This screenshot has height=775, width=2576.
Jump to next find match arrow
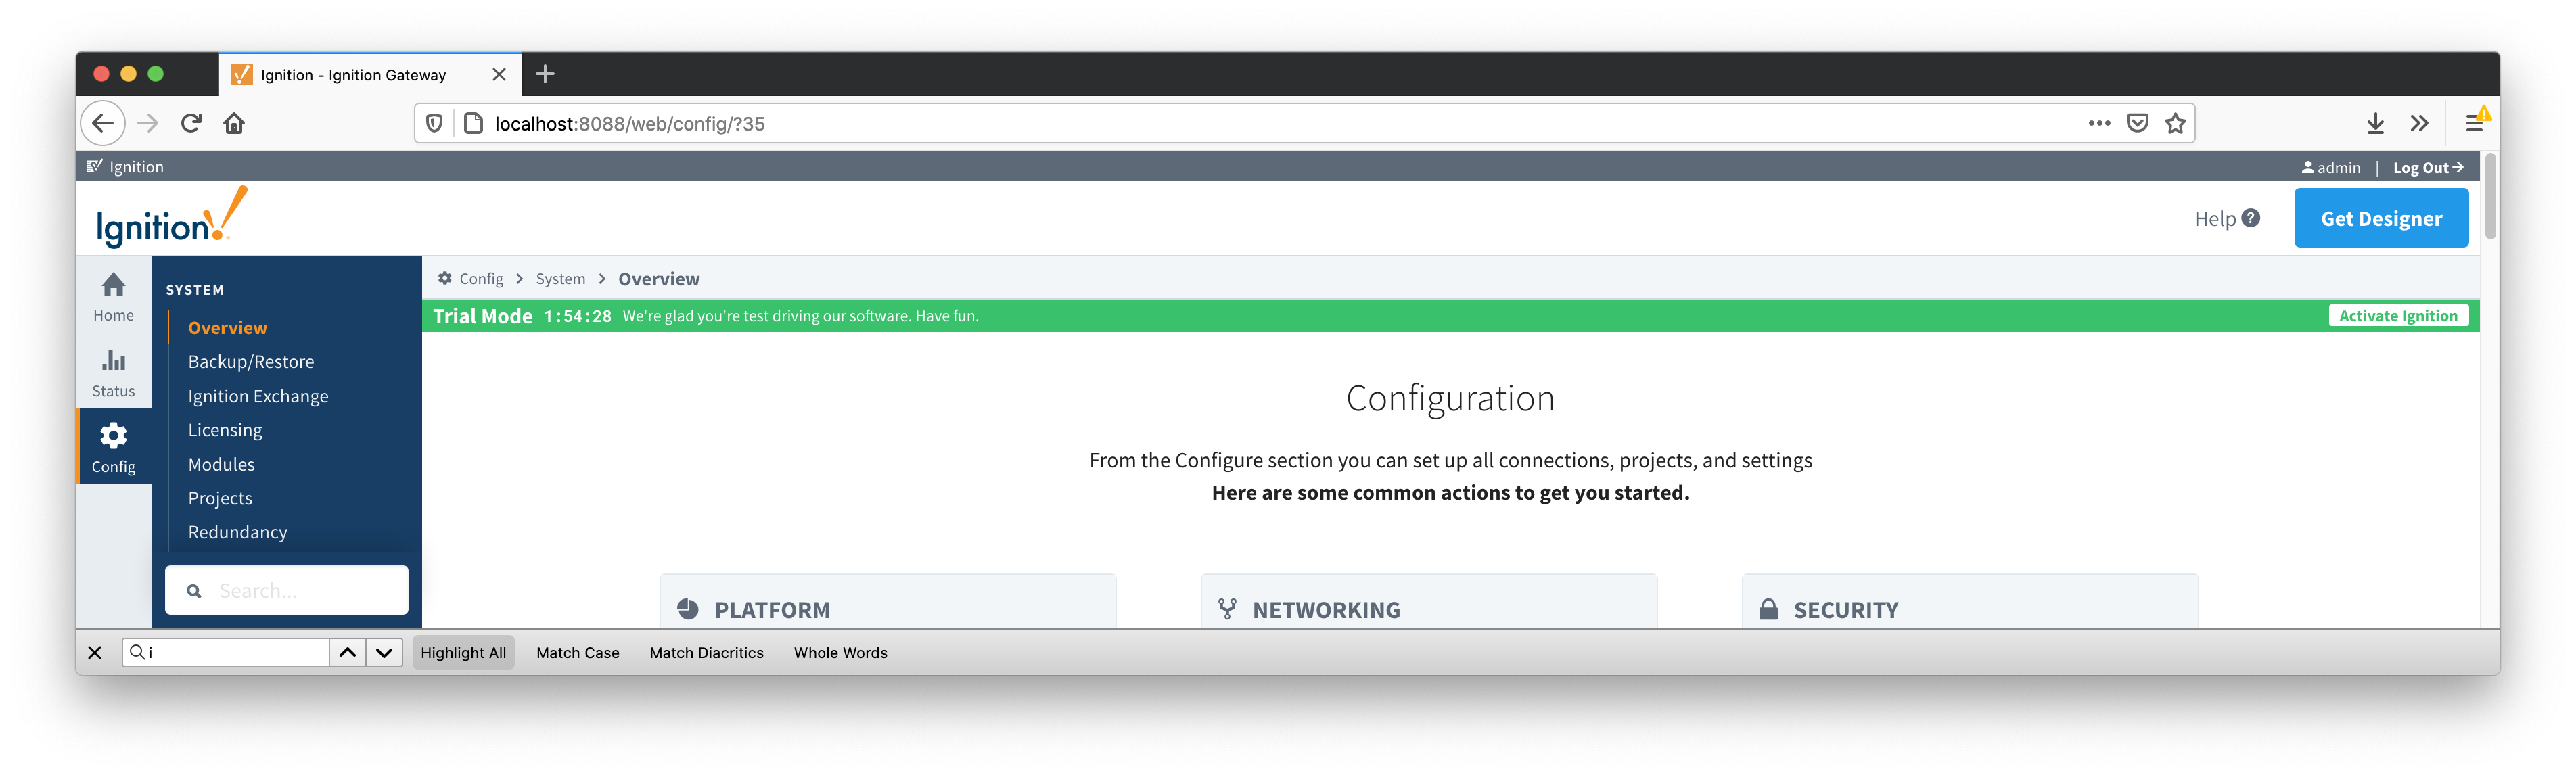point(384,652)
